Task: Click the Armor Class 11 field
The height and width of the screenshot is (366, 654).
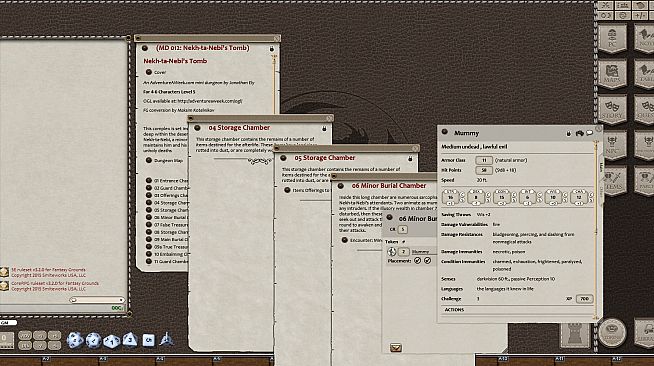Action: (x=484, y=160)
